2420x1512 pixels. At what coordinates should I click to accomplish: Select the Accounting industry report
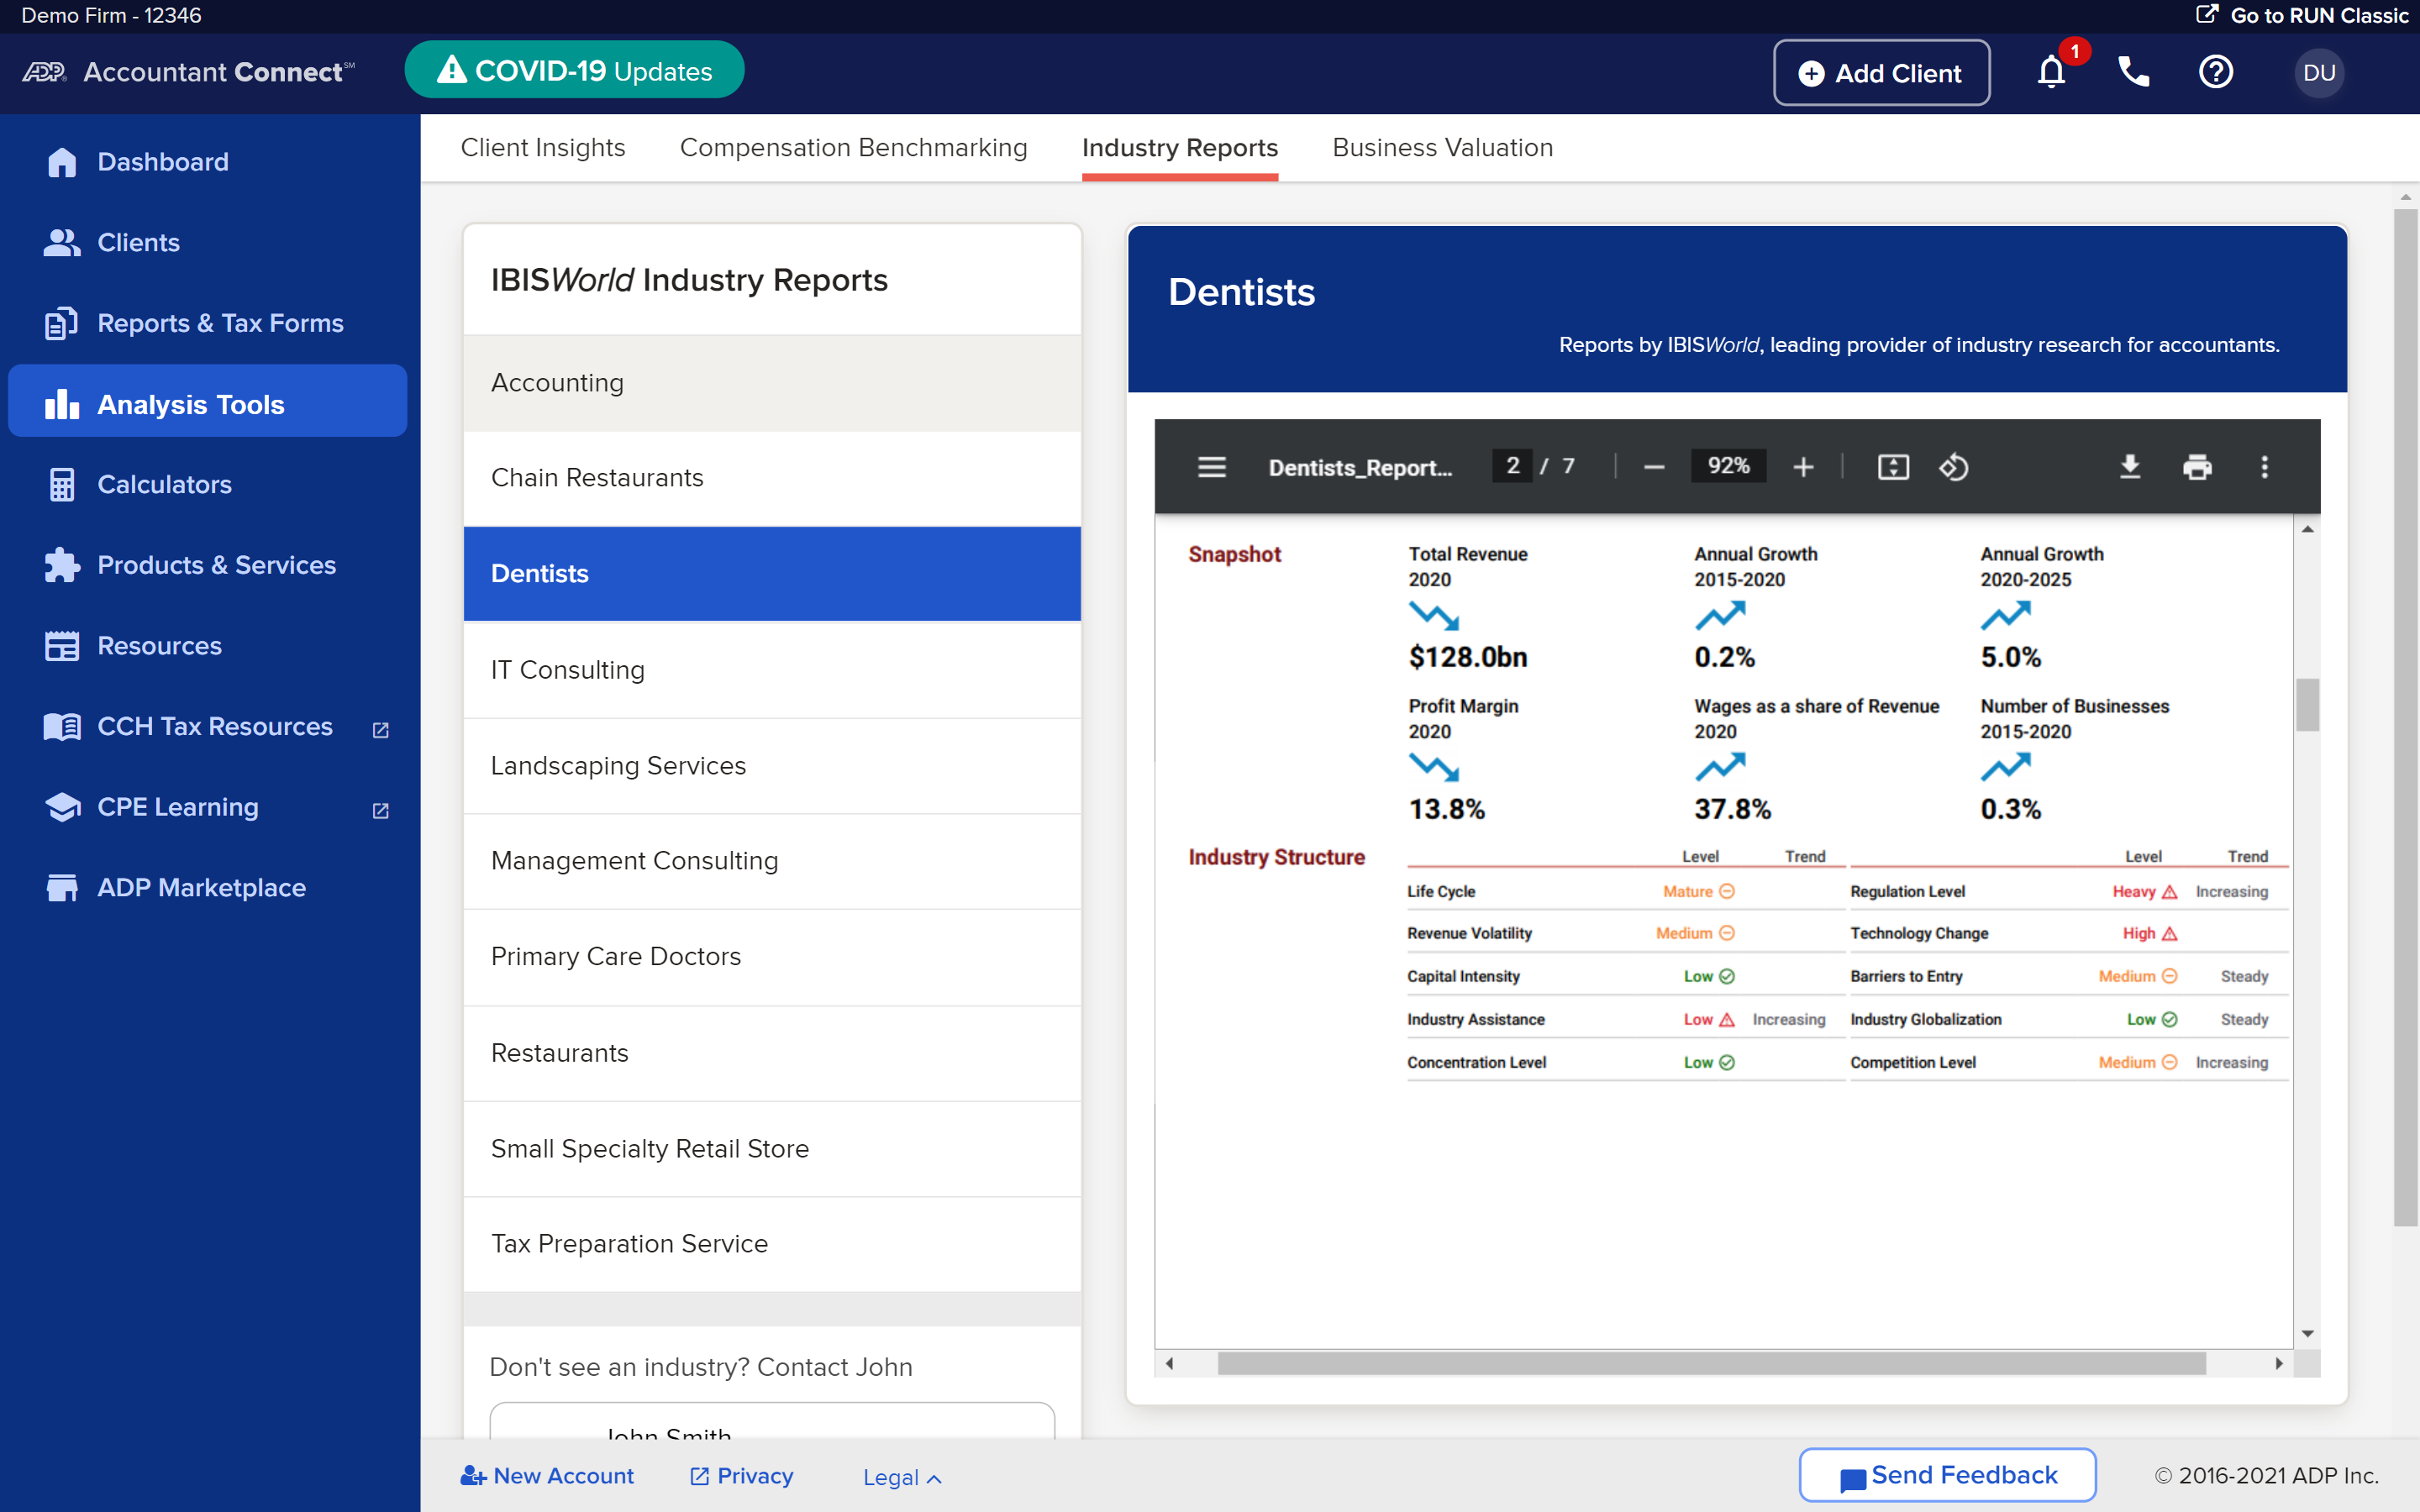pyautogui.click(x=772, y=382)
